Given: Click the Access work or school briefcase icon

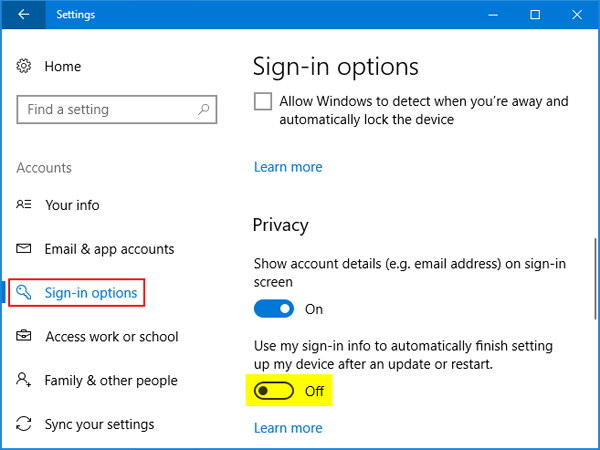Looking at the screenshot, I should 25,337.
